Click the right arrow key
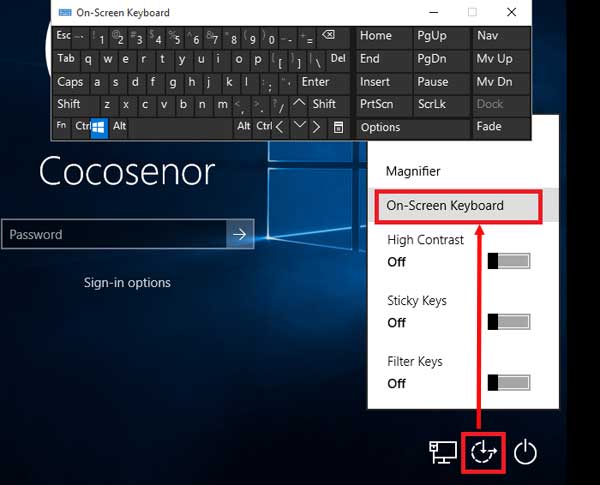 click(x=316, y=127)
